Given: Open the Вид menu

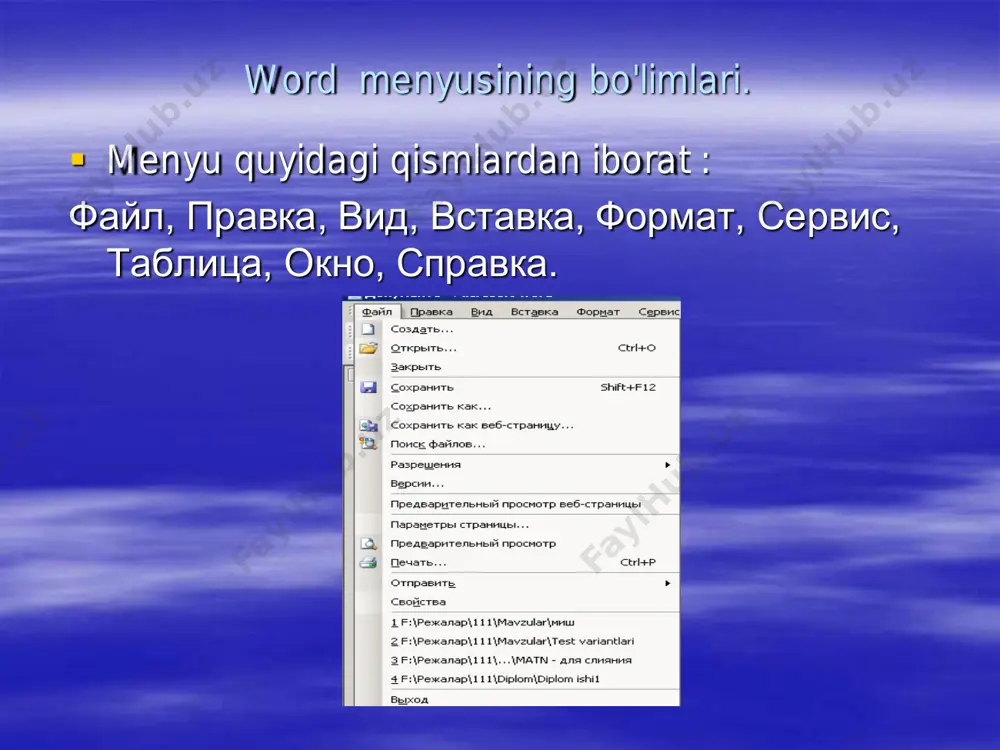Looking at the screenshot, I should tap(482, 311).
